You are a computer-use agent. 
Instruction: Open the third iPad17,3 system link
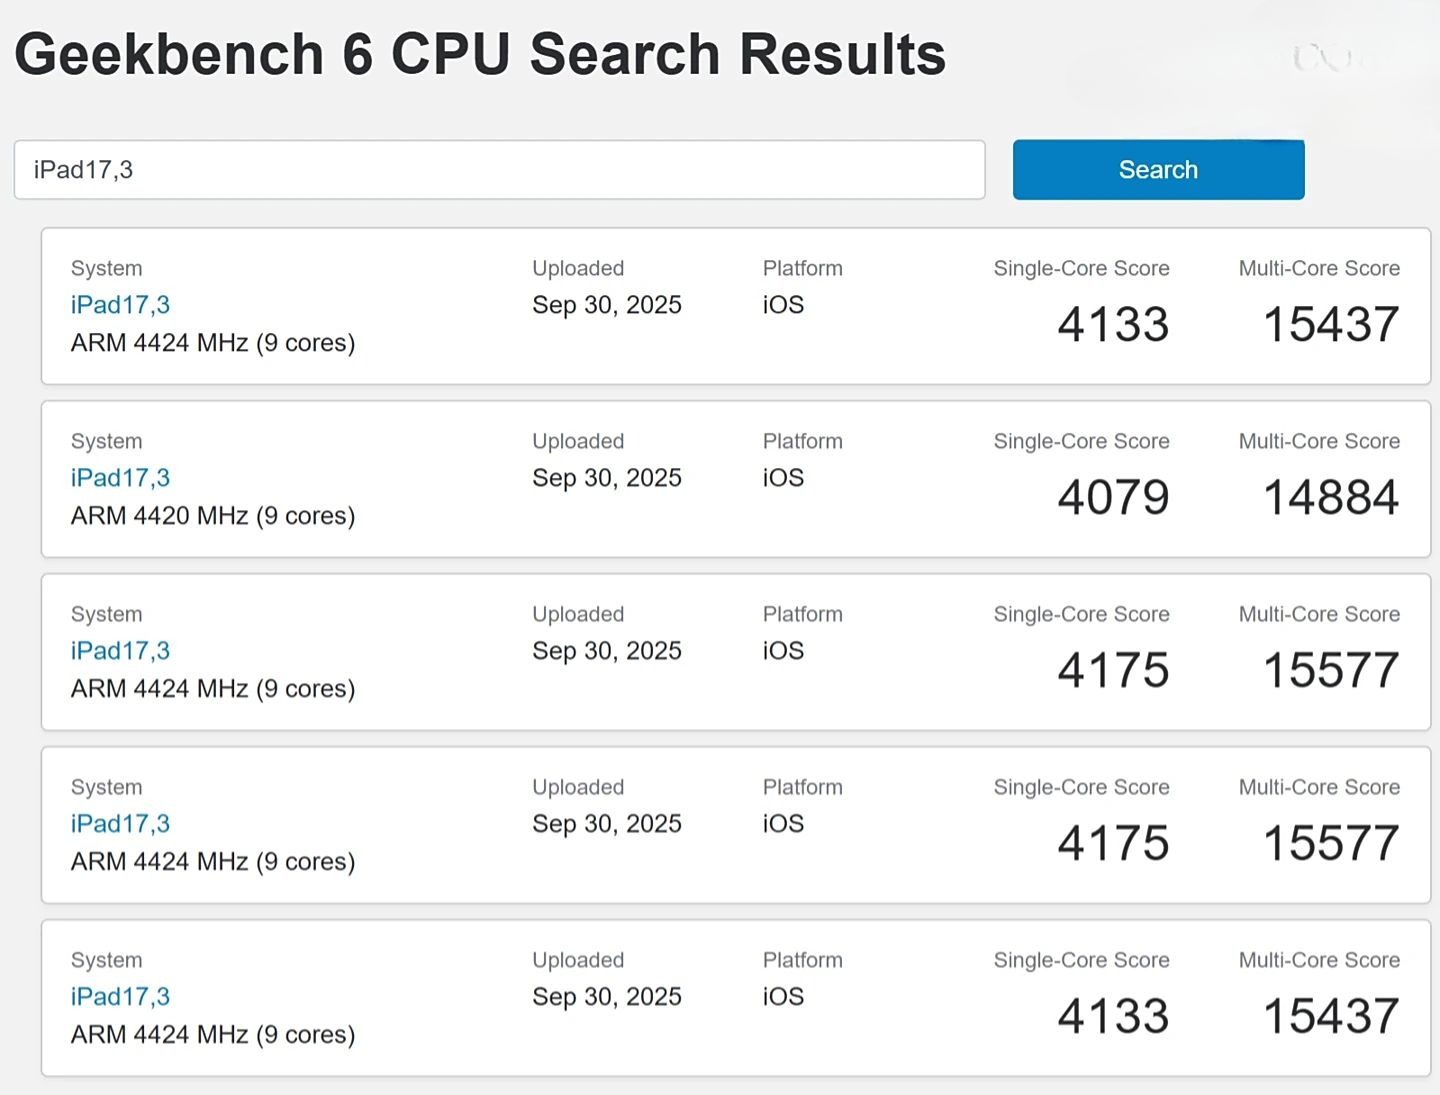pos(120,650)
